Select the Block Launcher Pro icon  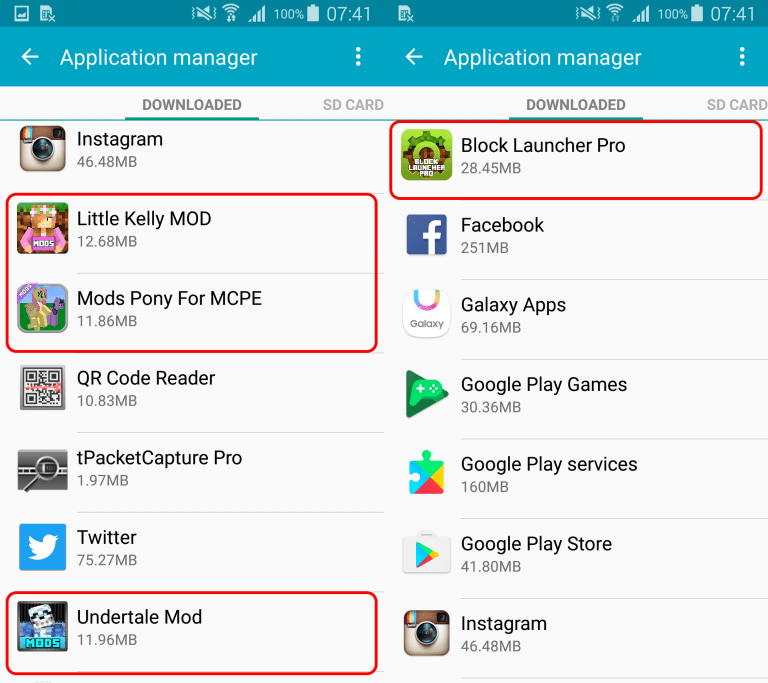coord(427,155)
